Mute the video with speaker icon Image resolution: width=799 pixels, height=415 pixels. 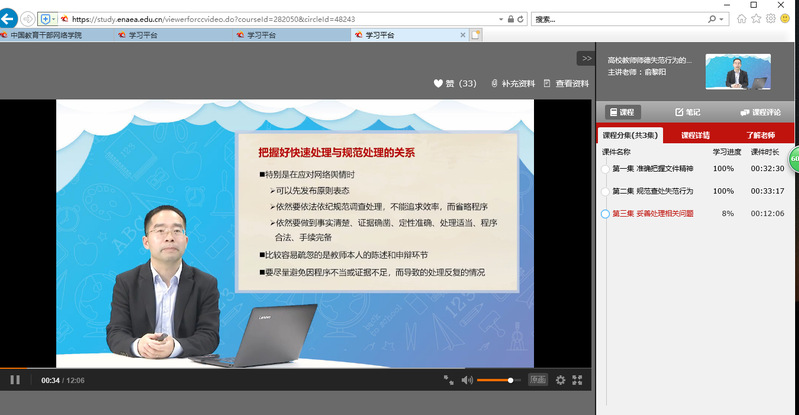468,380
